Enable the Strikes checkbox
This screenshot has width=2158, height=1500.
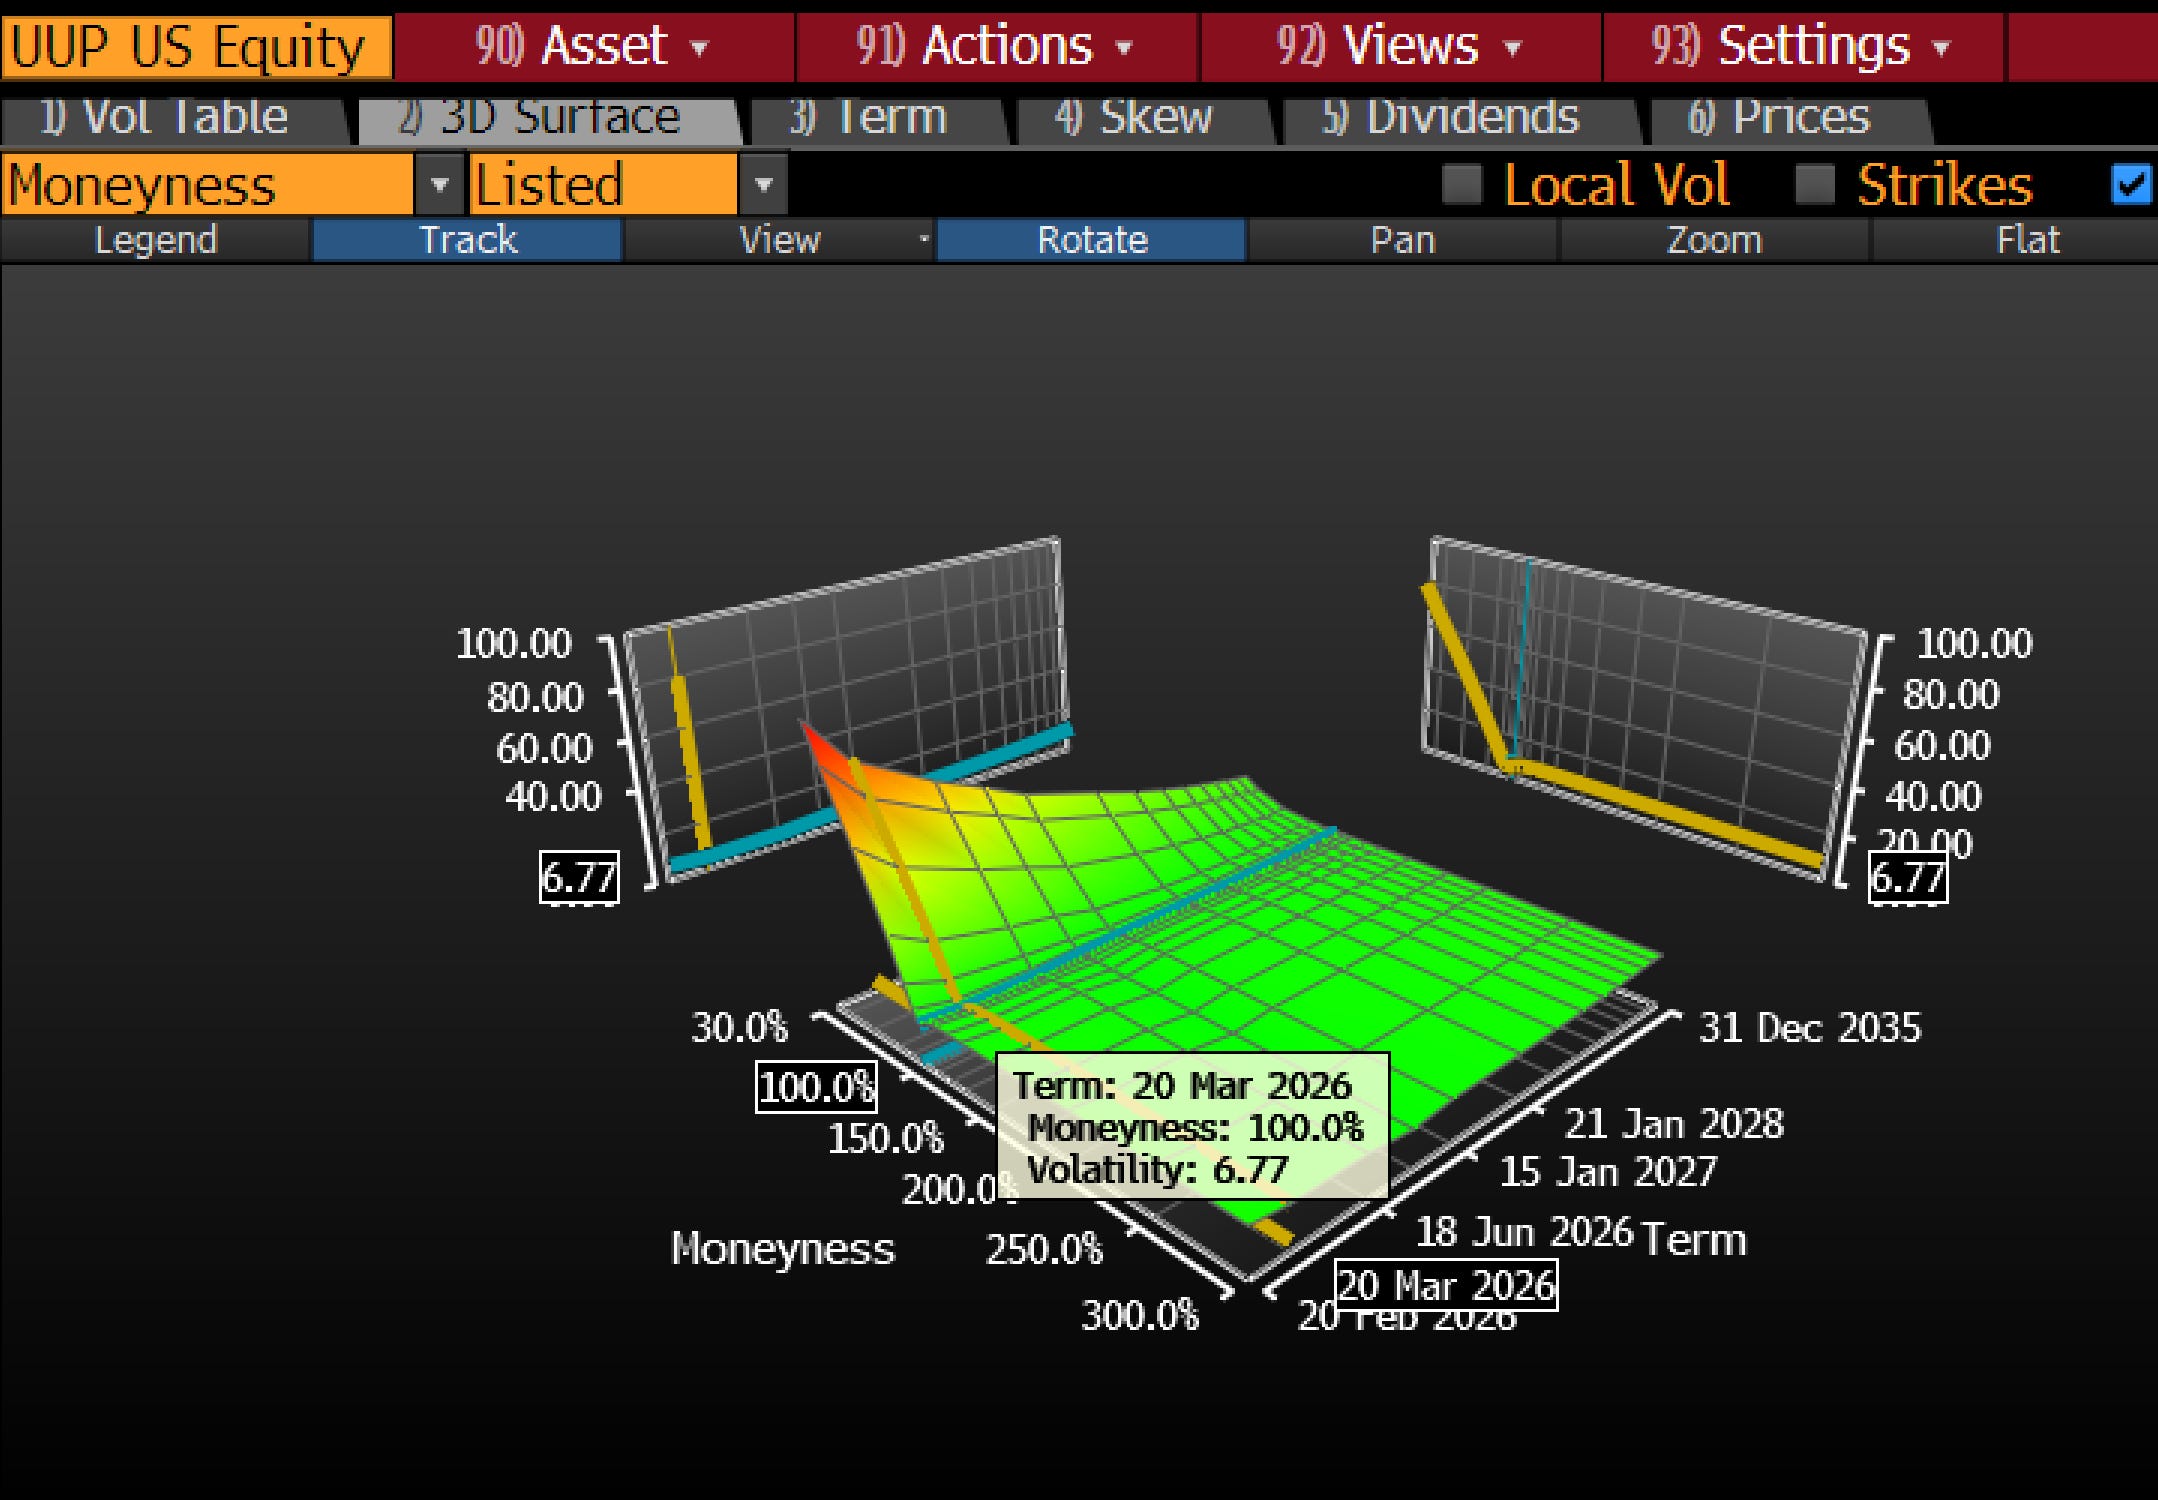click(1815, 185)
